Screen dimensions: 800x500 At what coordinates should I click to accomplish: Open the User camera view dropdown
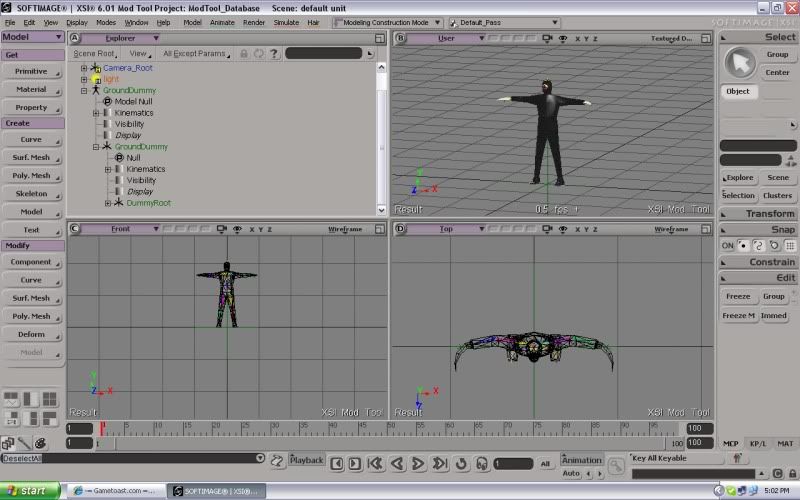coord(447,38)
